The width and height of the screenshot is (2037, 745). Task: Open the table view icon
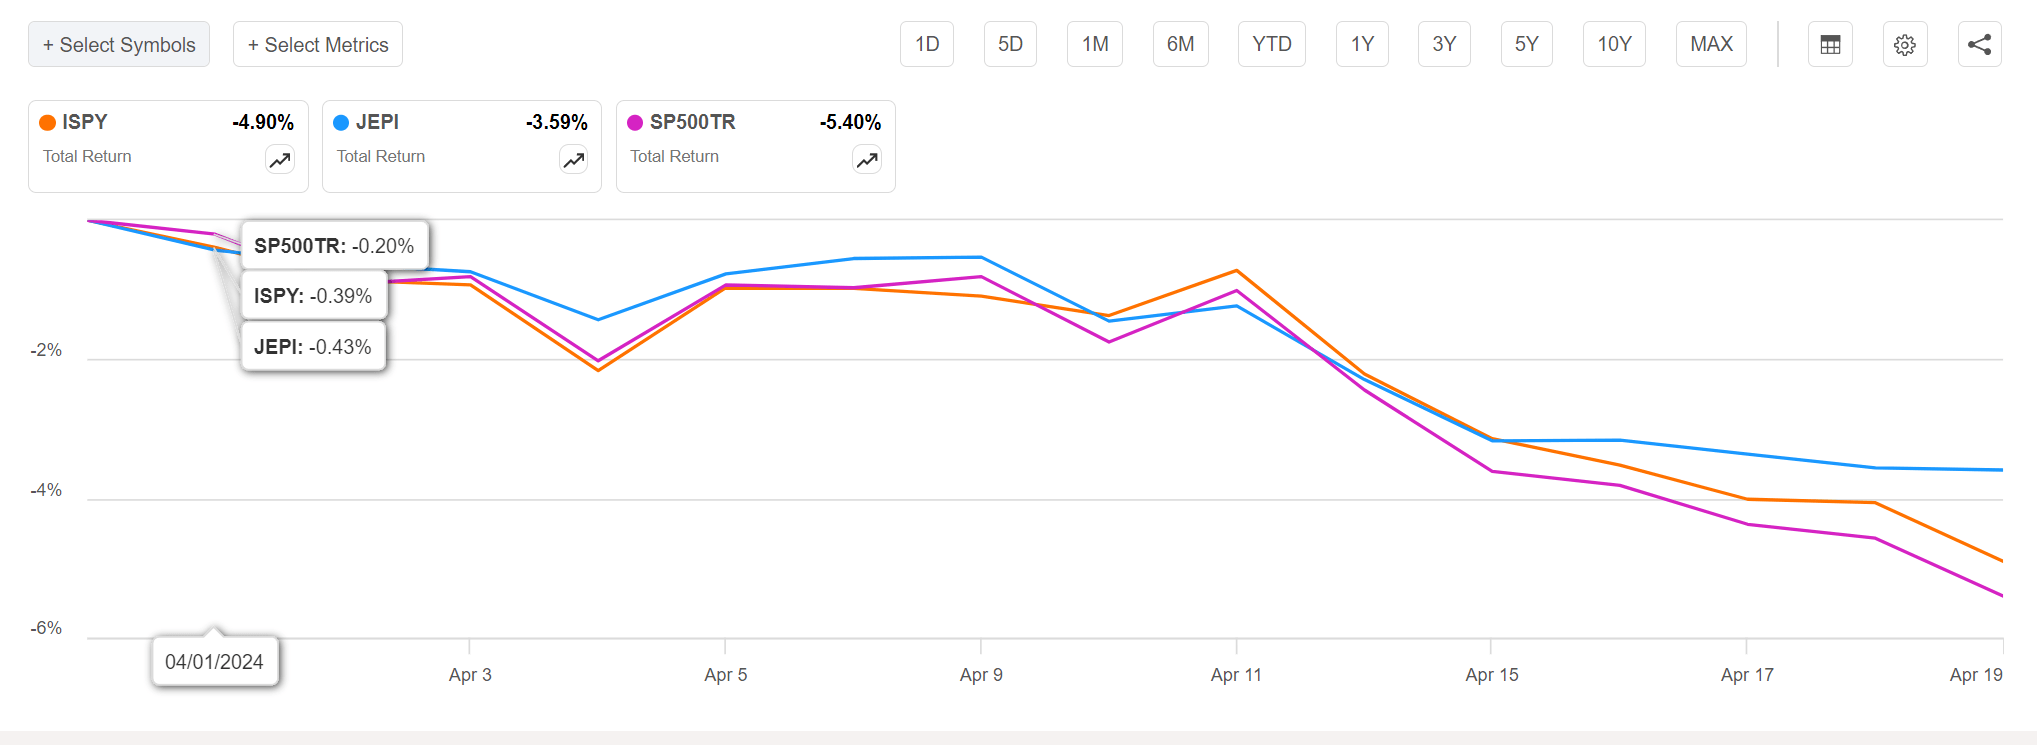pos(1830,45)
